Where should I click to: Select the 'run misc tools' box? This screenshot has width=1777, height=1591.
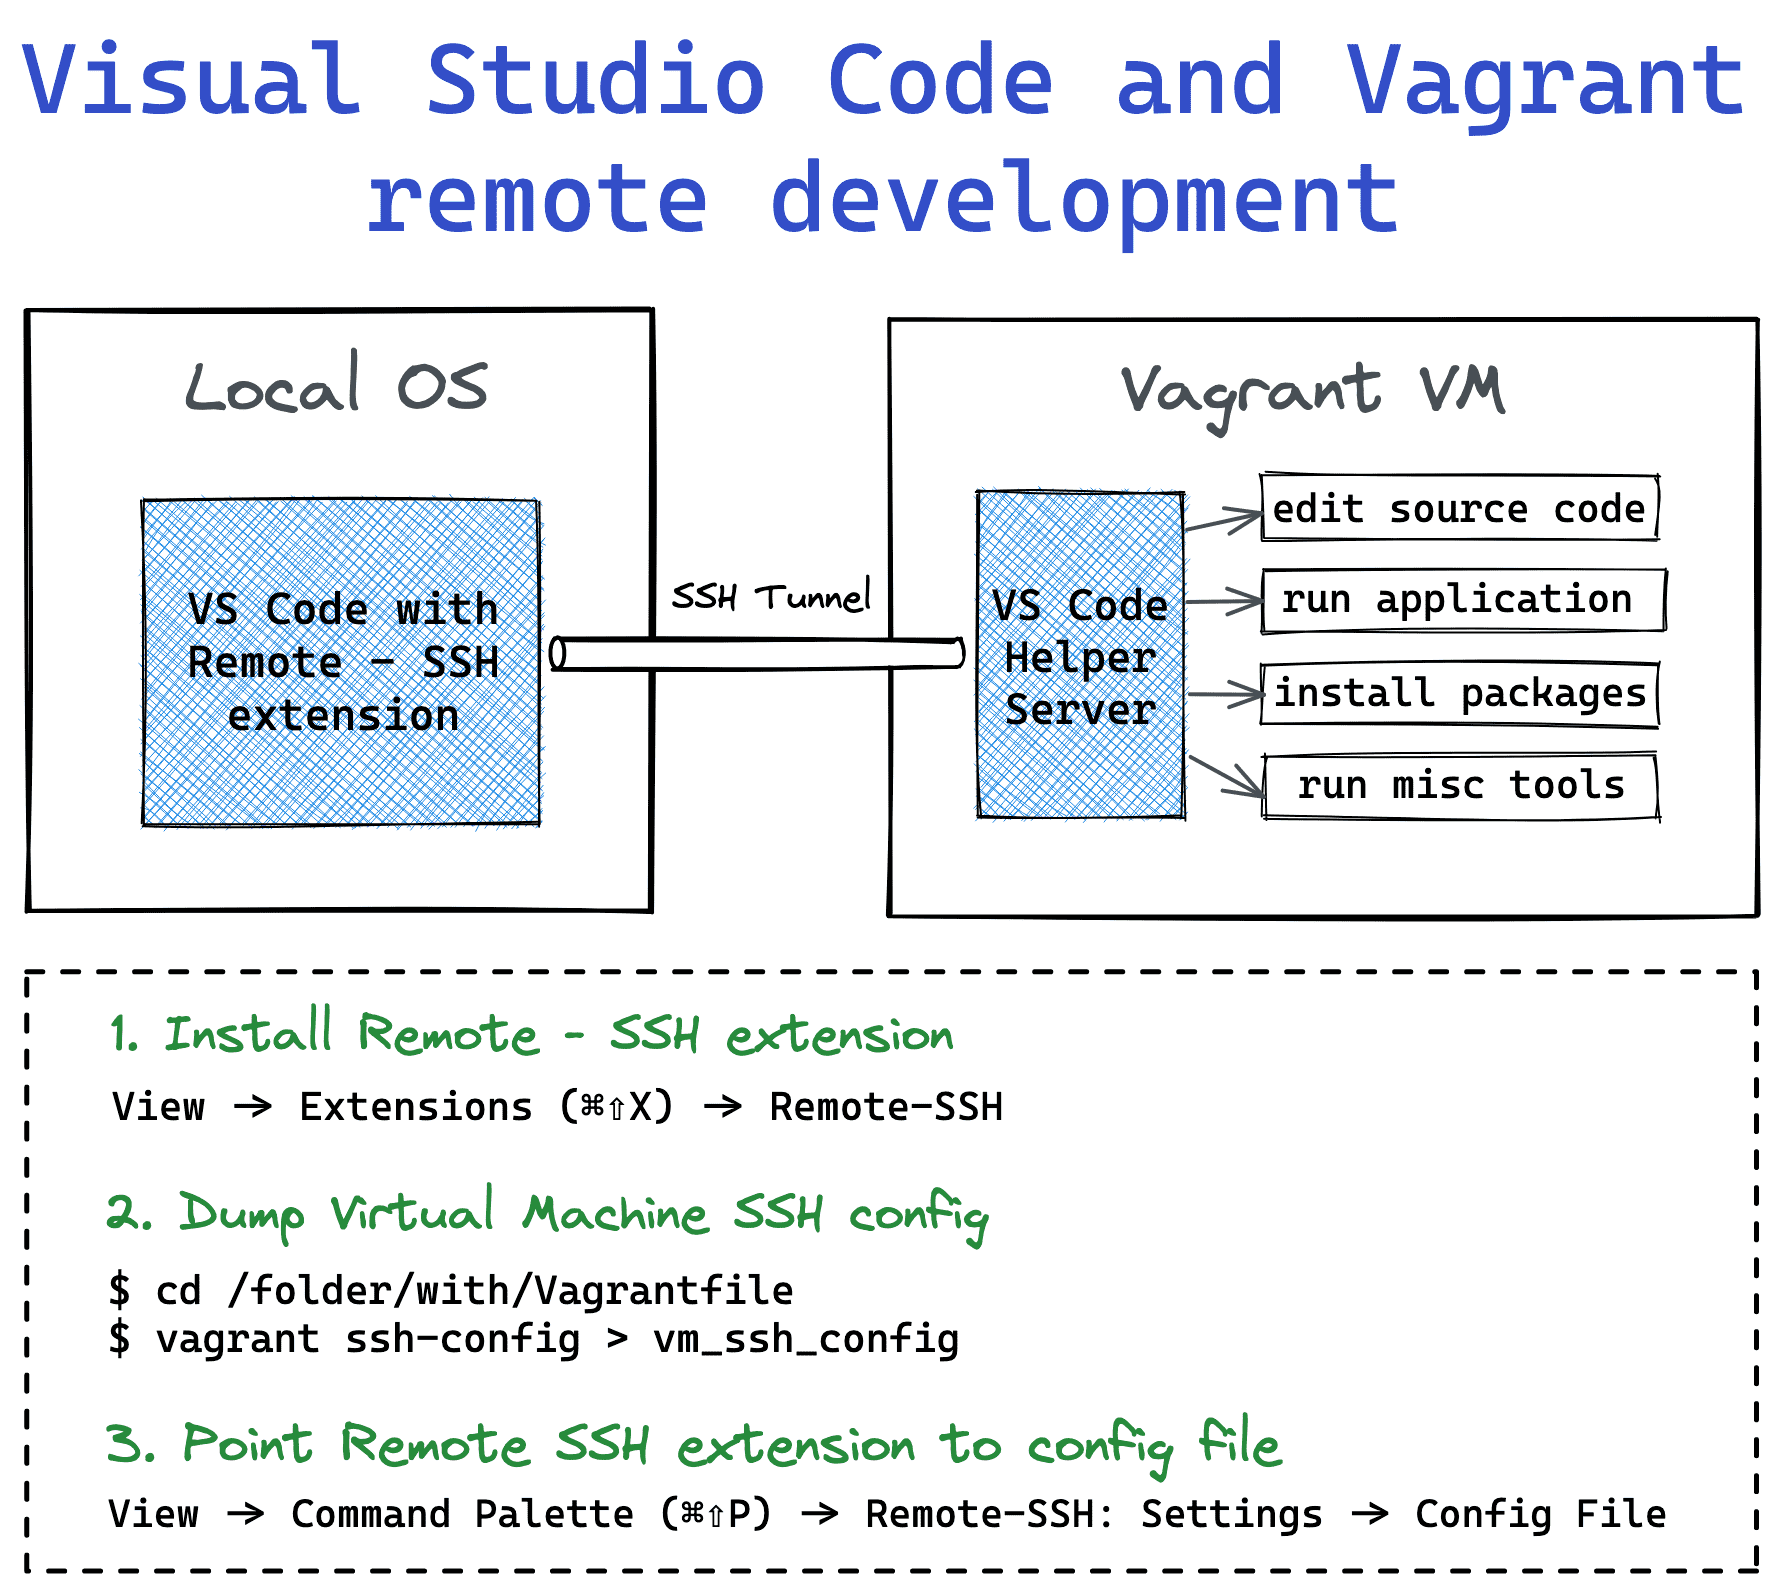point(1460,786)
